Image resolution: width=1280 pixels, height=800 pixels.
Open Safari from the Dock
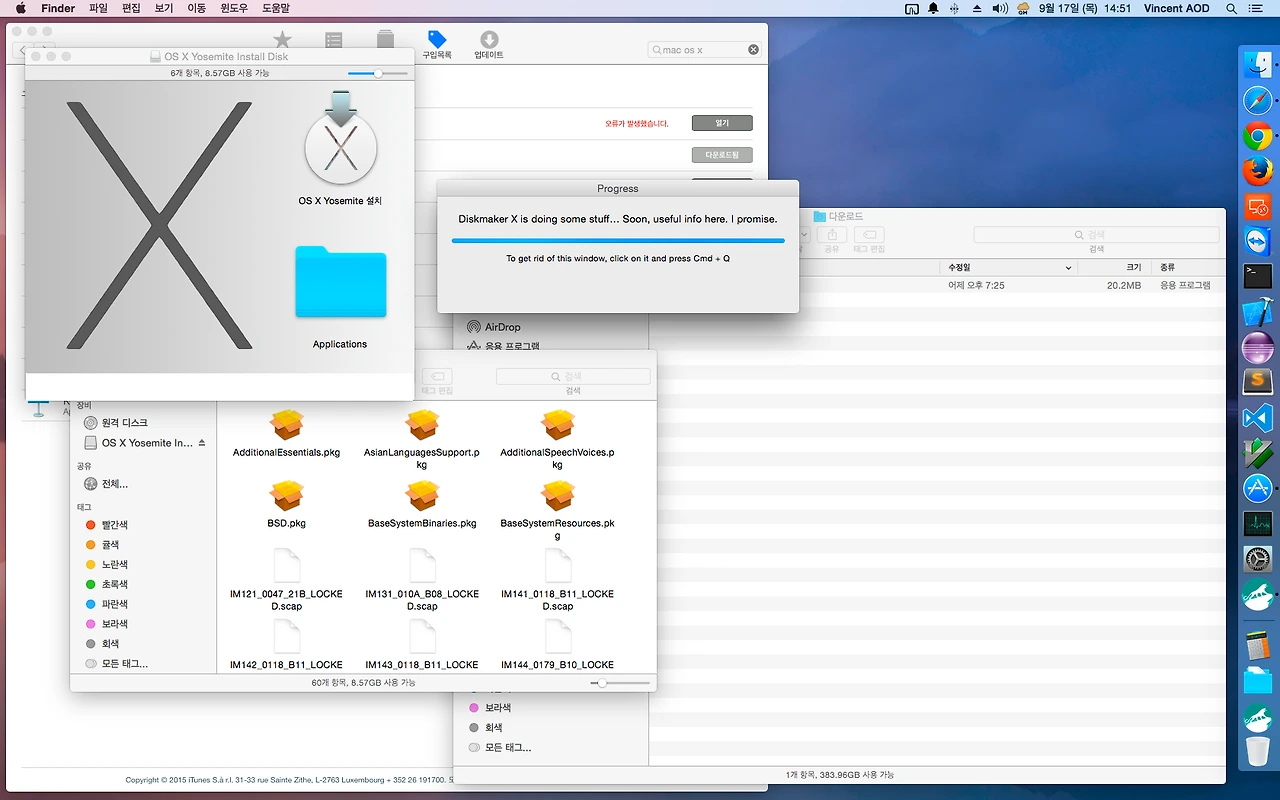(1257, 101)
